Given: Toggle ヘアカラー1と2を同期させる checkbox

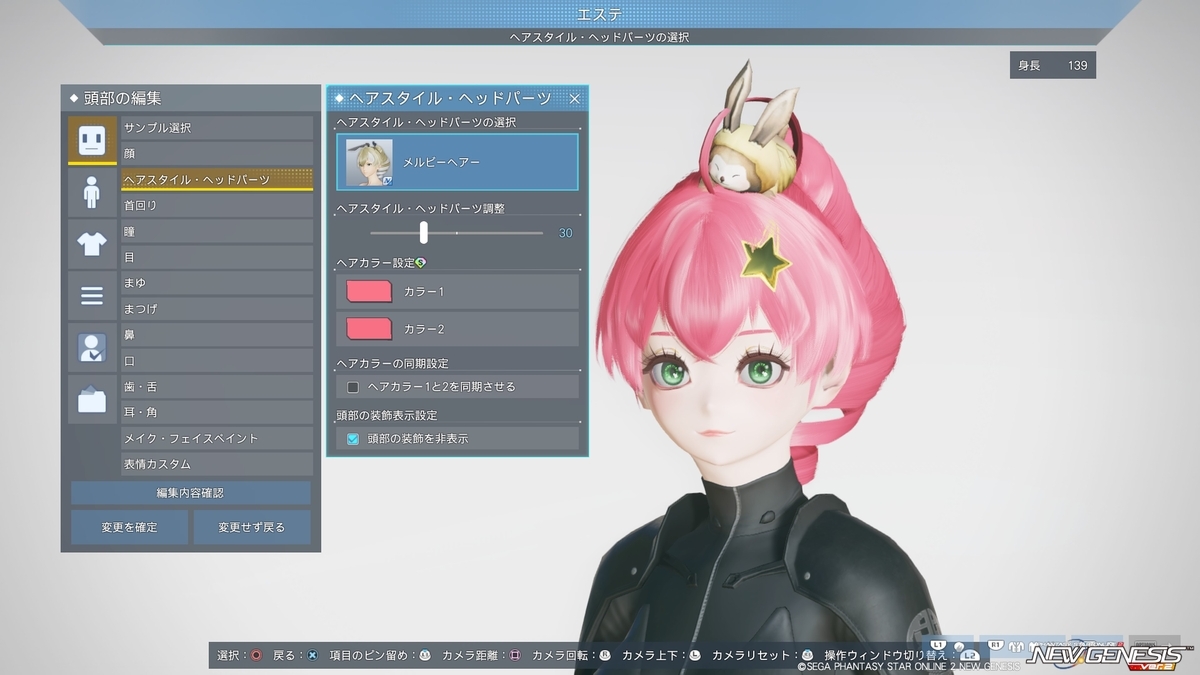Looking at the screenshot, I should point(353,386).
